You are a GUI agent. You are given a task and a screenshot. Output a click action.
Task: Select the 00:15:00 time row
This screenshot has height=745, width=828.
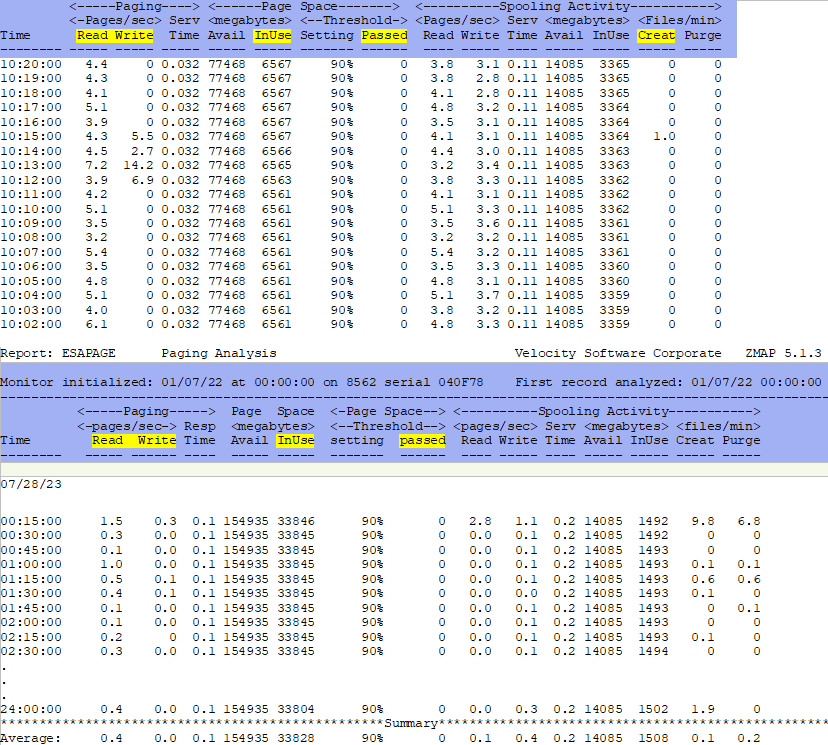31,521
